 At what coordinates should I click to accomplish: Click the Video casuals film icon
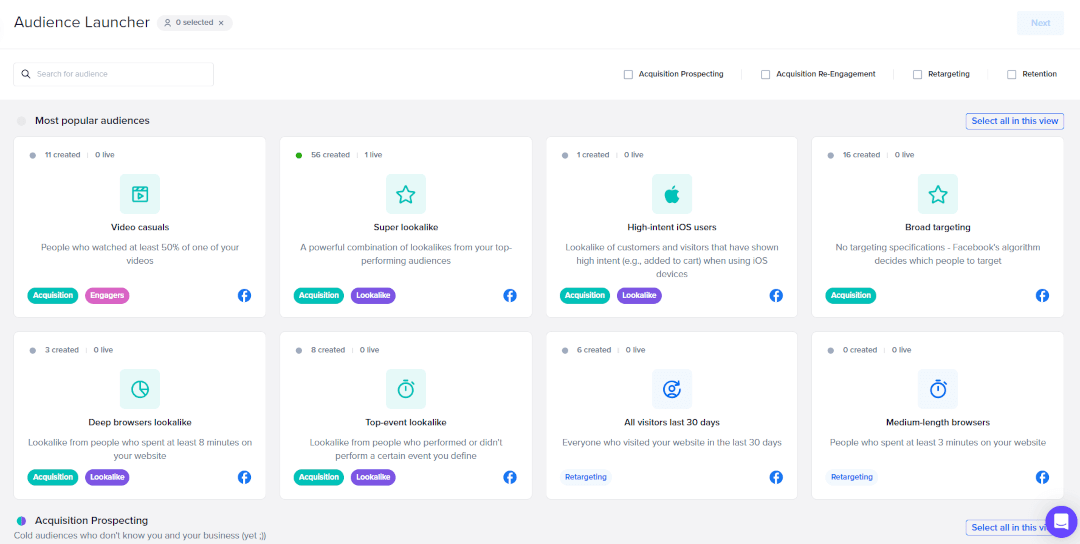pyautogui.click(x=140, y=194)
